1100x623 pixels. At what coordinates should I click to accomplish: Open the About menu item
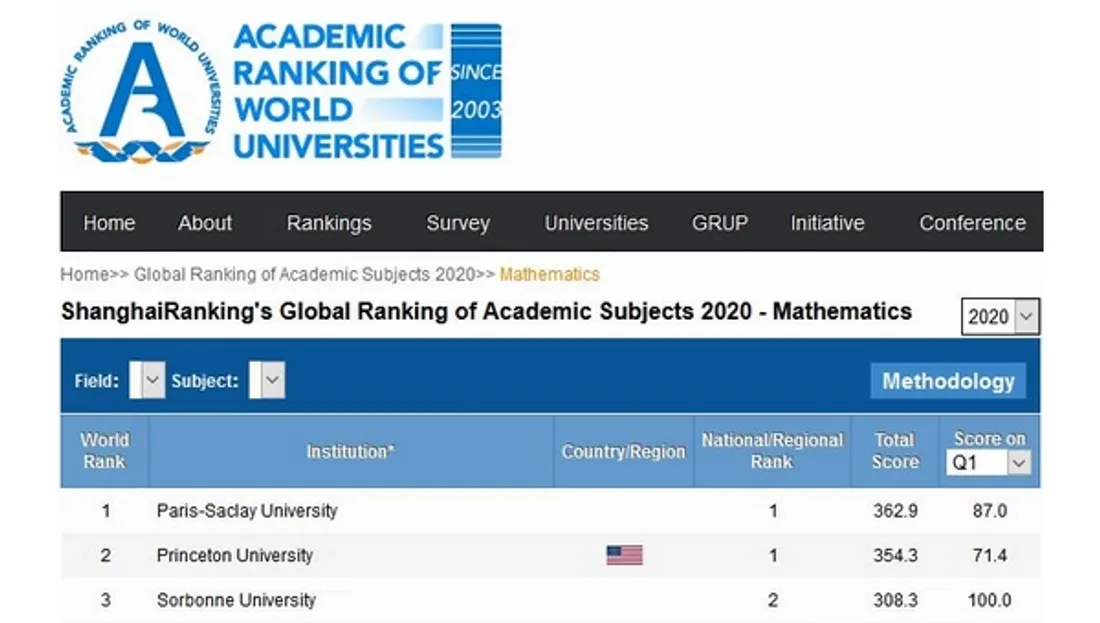[x=205, y=223]
